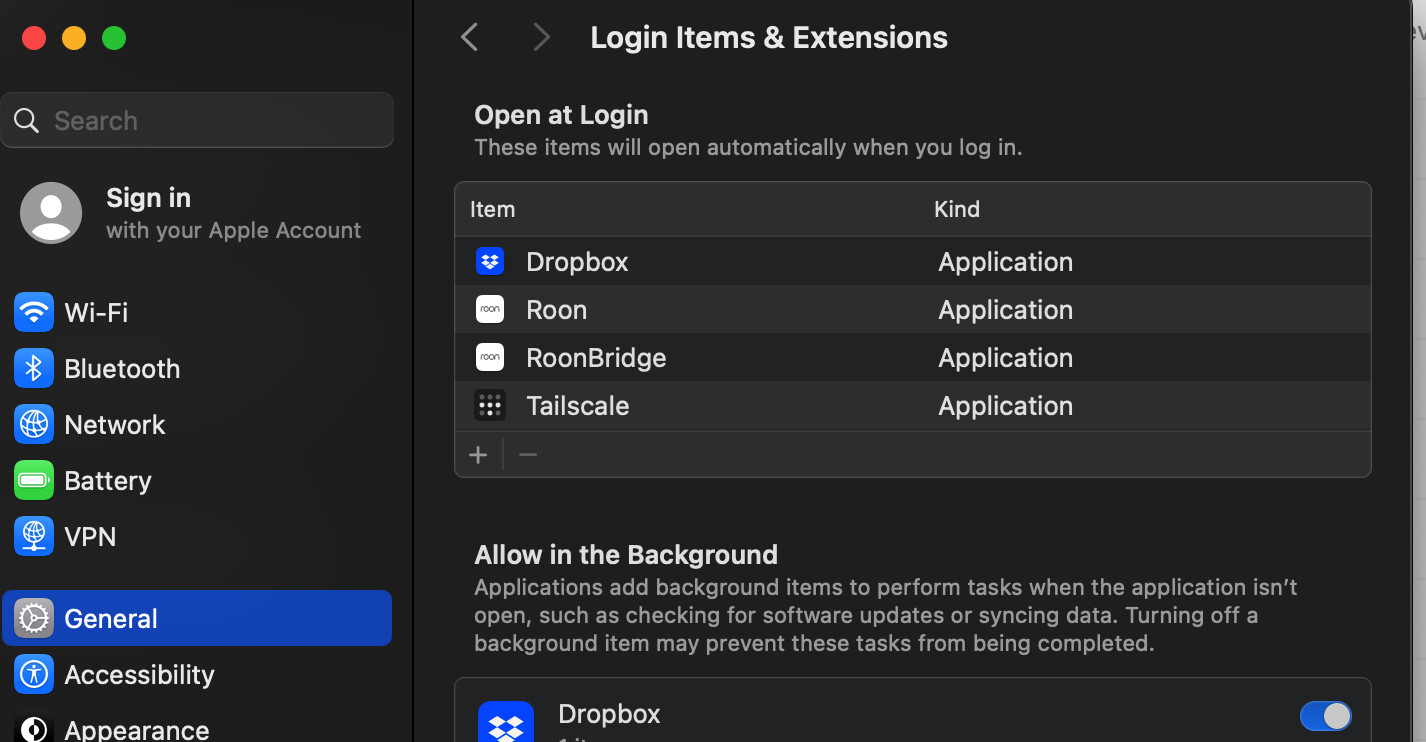Click the Wi-Fi icon in sidebar
The height and width of the screenshot is (742, 1426).
(34, 312)
